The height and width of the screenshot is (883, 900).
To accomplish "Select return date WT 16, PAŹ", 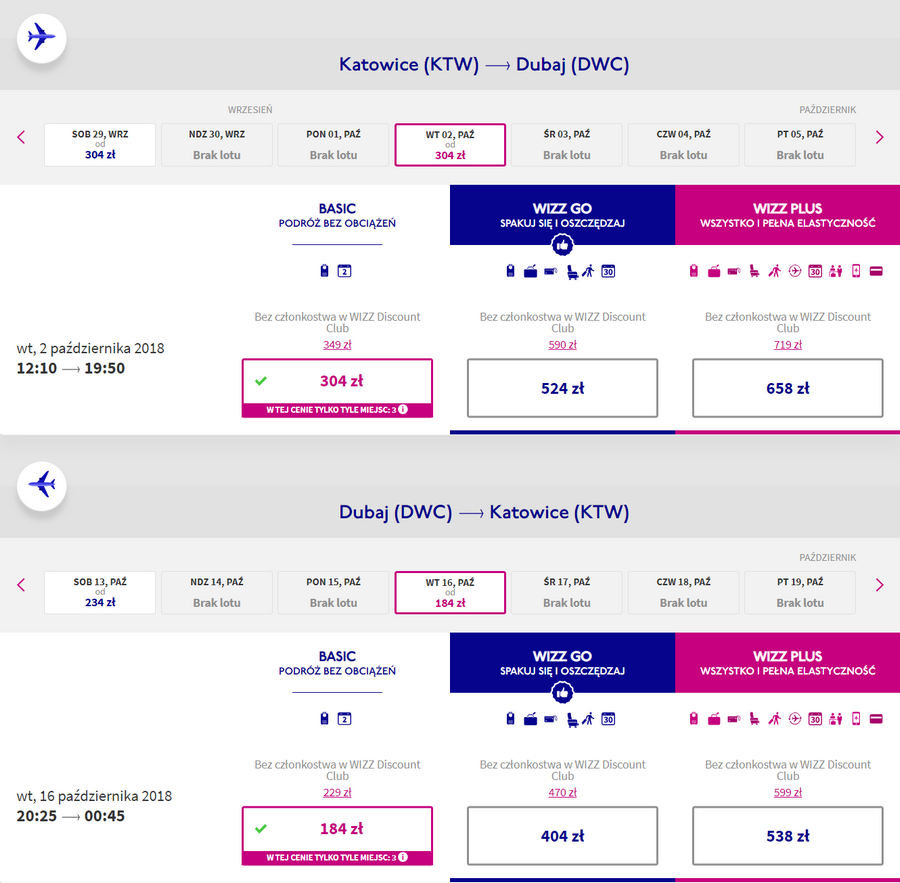I will point(450,592).
